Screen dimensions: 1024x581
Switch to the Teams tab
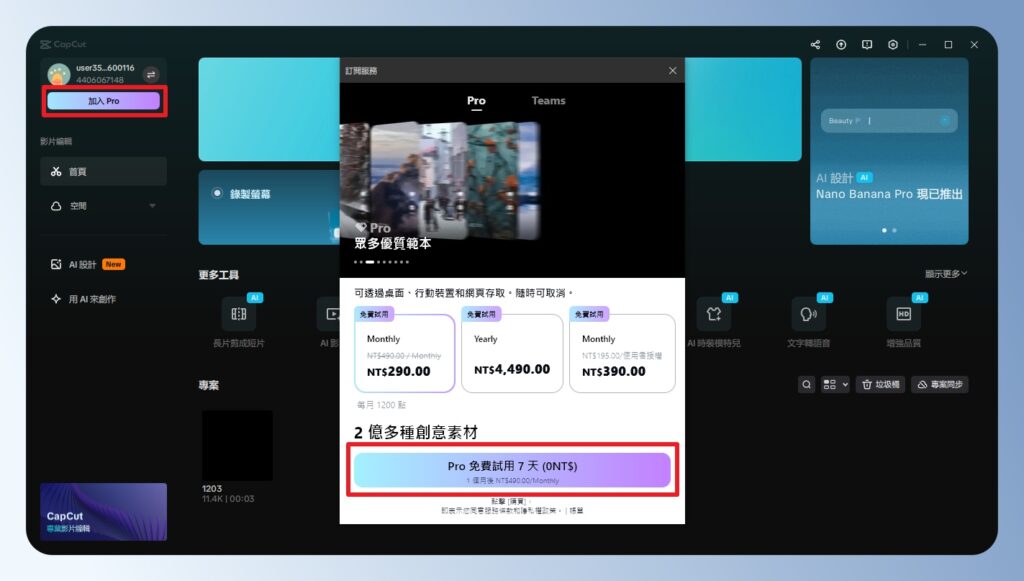(548, 101)
